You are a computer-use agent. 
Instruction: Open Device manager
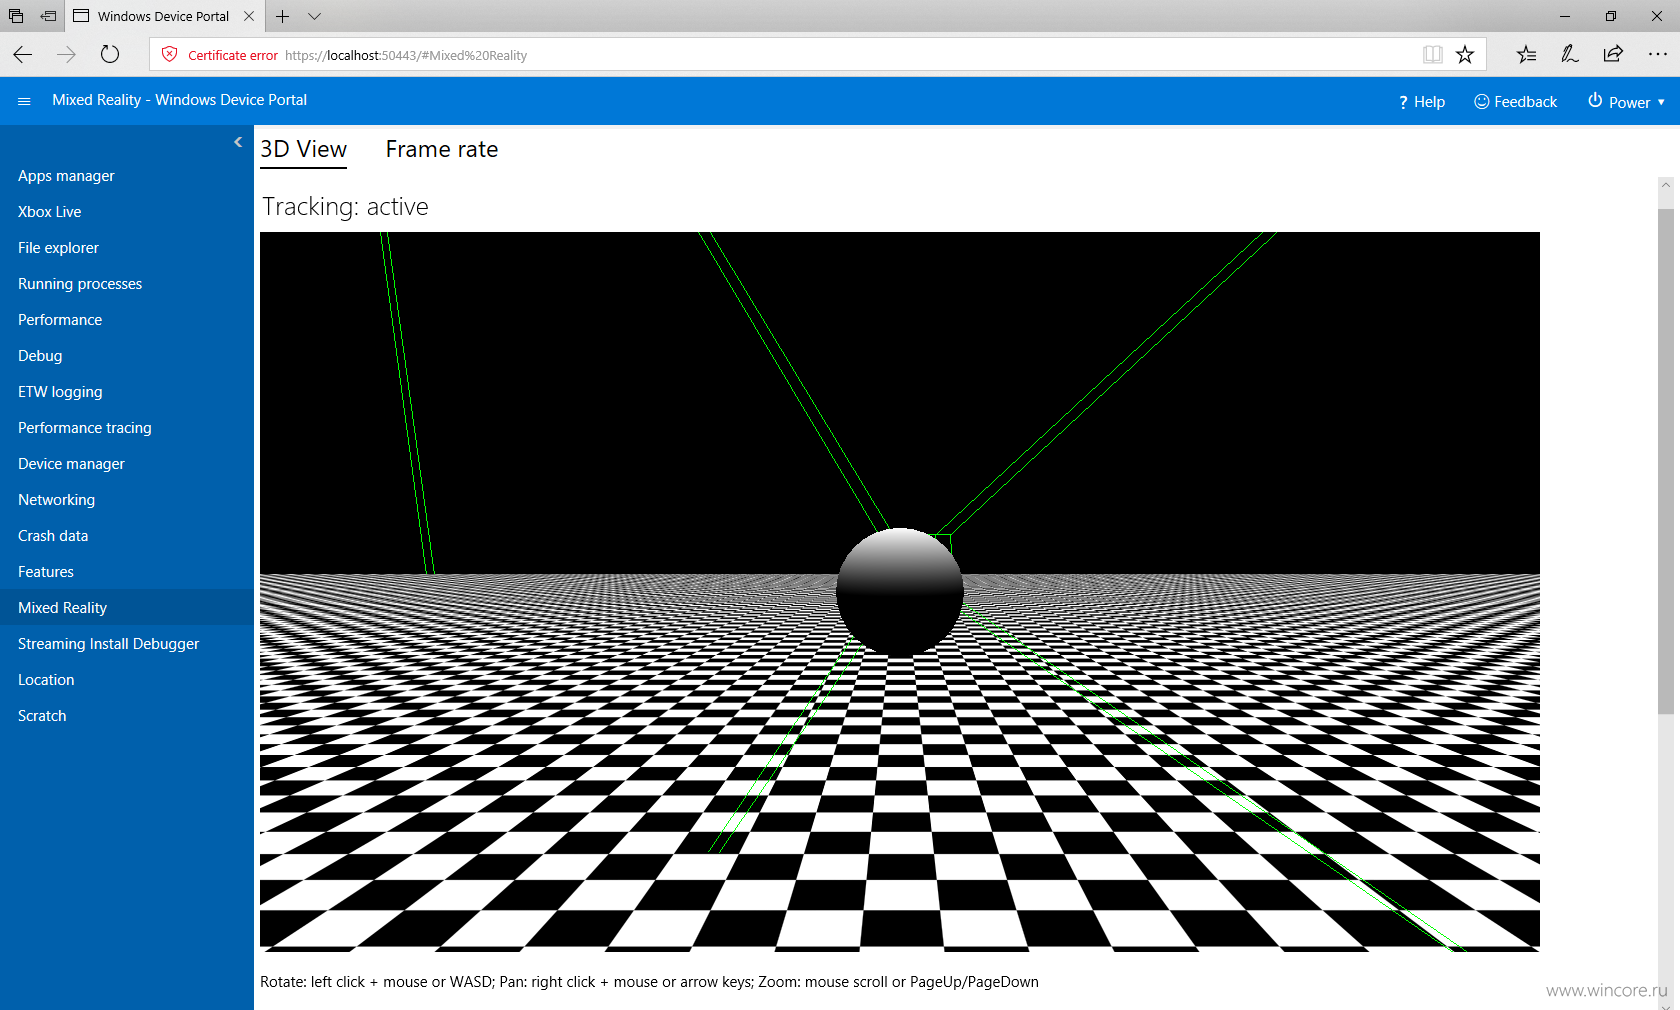(x=71, y=464)
